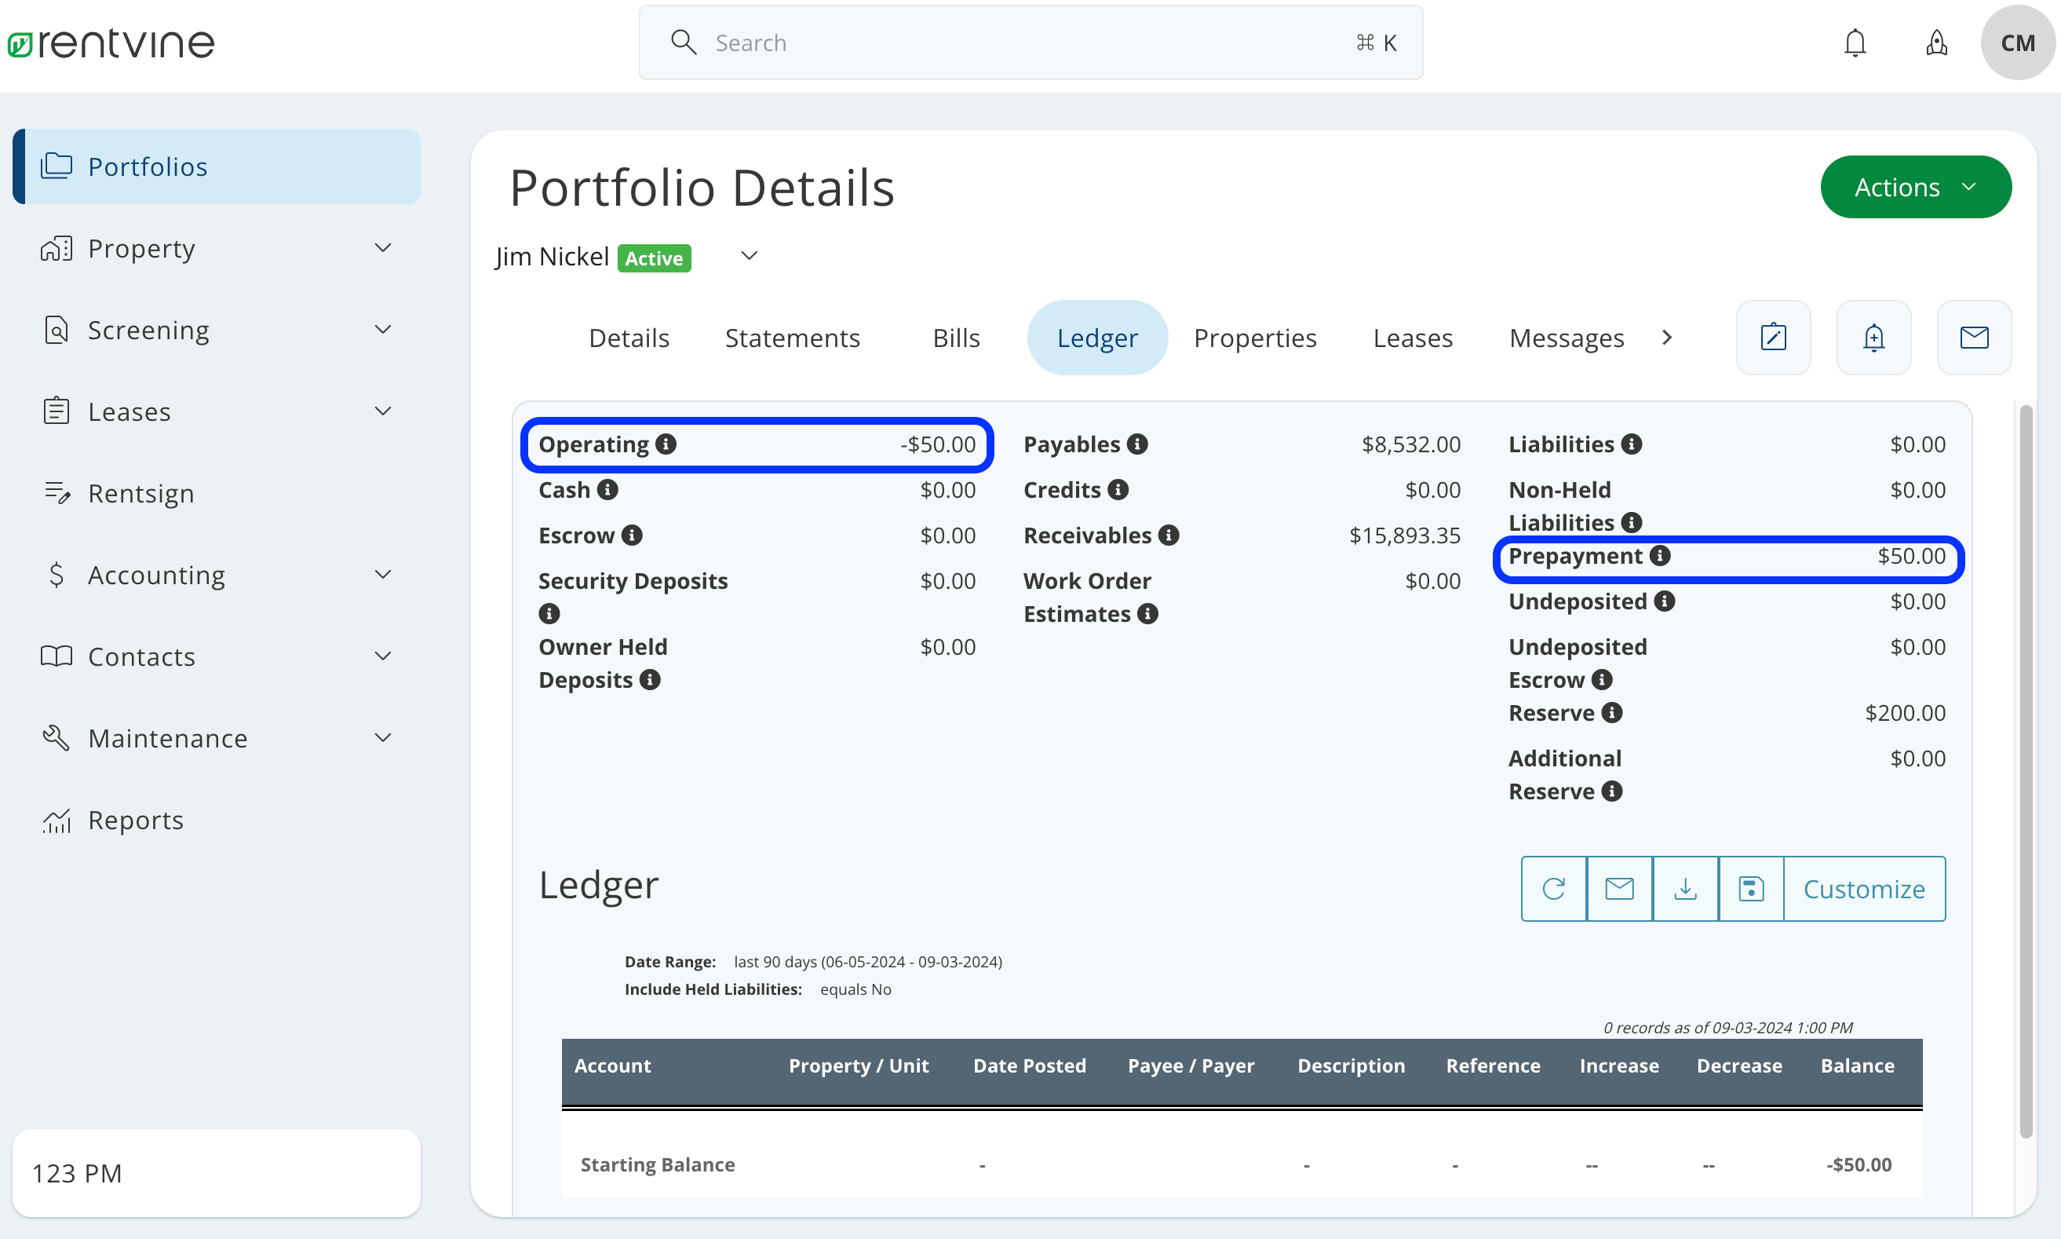Email the ledger report
This screenshot has width=2061, height=1239.
[1619, 888]
